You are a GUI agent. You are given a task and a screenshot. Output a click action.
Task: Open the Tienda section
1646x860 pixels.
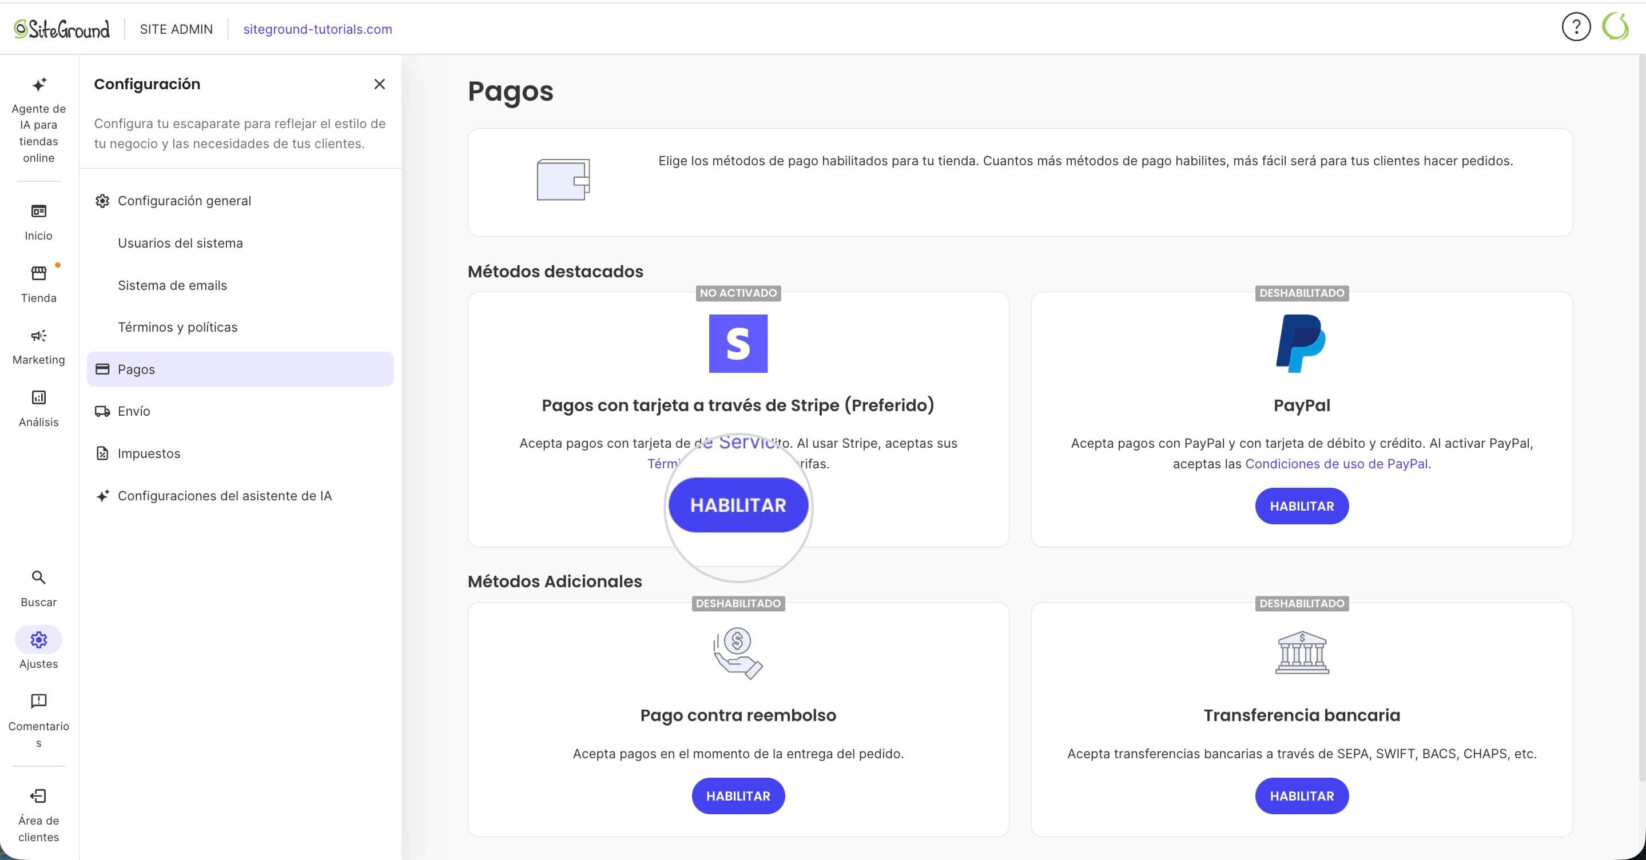click(x=39, y=284)
